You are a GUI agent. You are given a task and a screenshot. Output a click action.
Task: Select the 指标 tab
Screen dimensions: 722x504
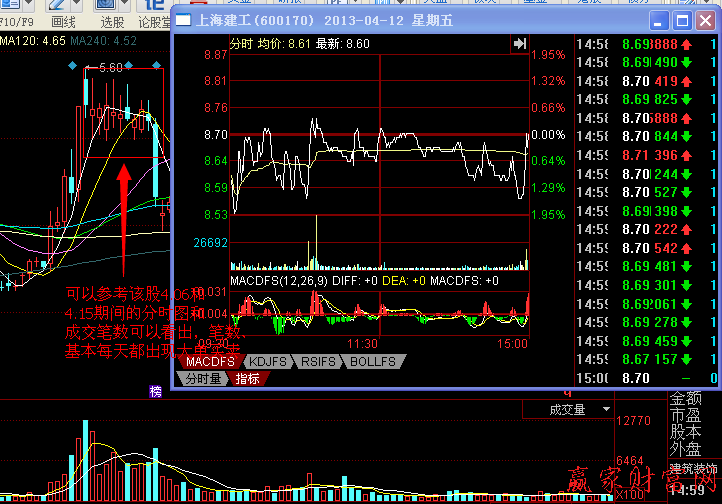tap(248, 378)
